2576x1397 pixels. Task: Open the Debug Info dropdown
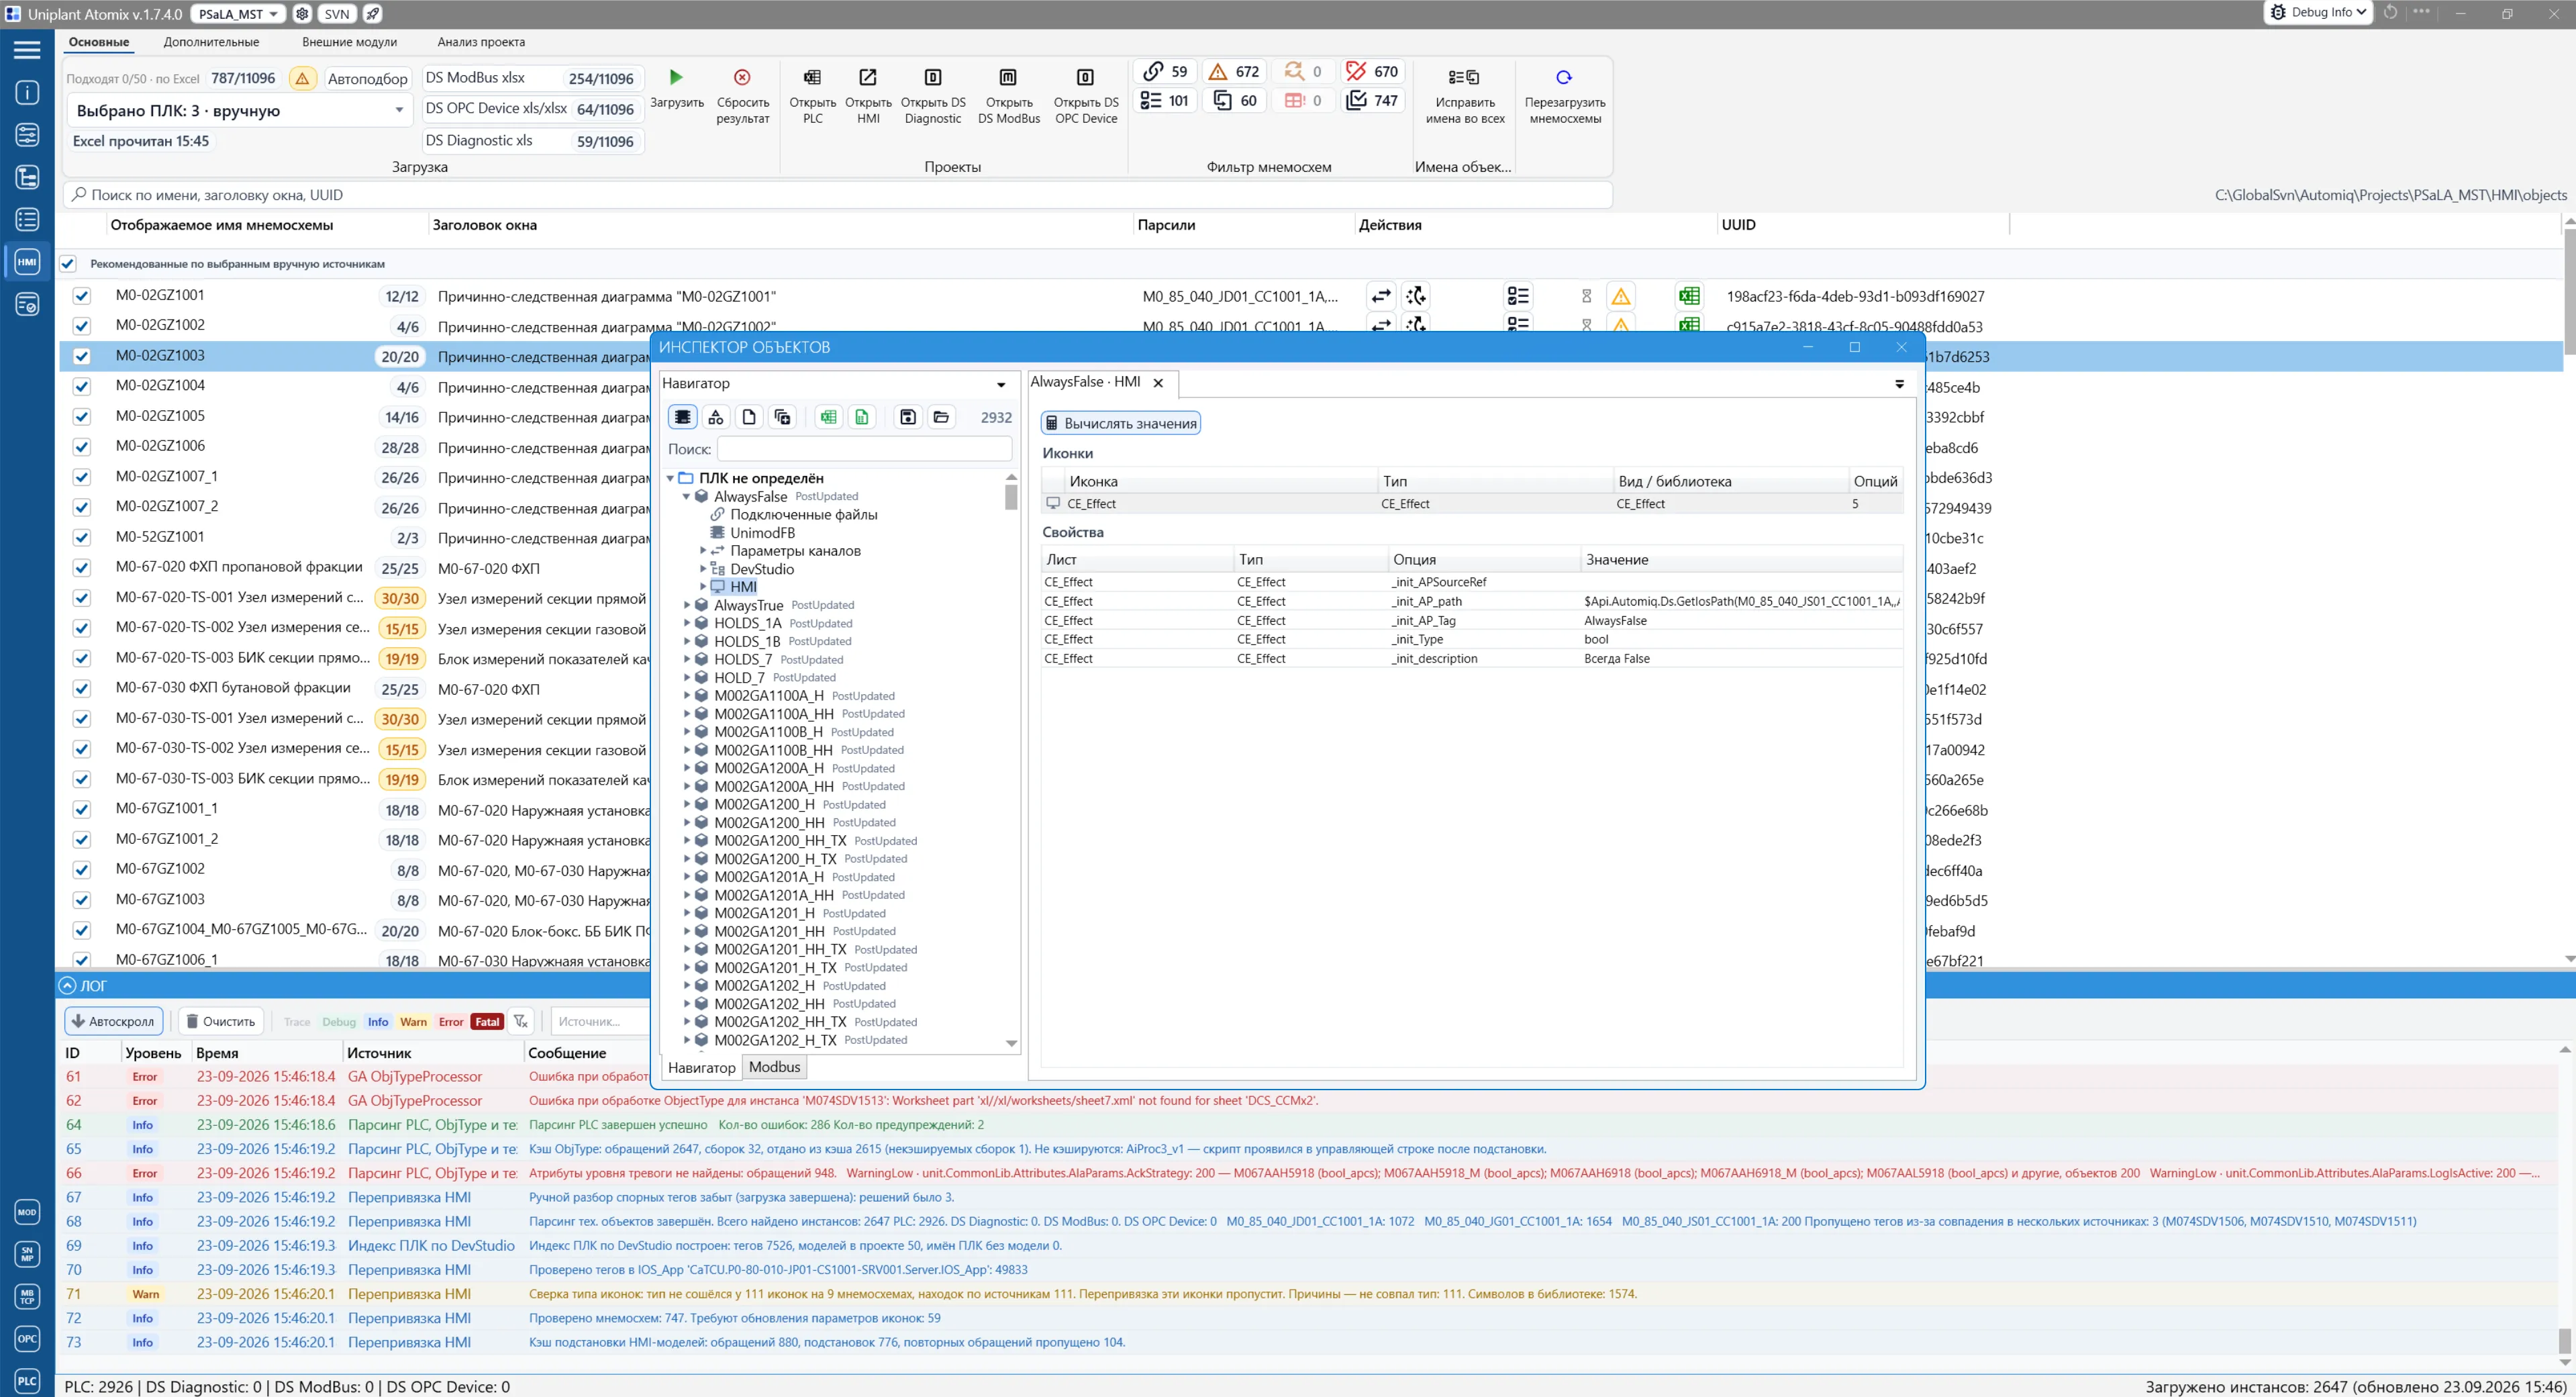click(x=2318, y=13)
